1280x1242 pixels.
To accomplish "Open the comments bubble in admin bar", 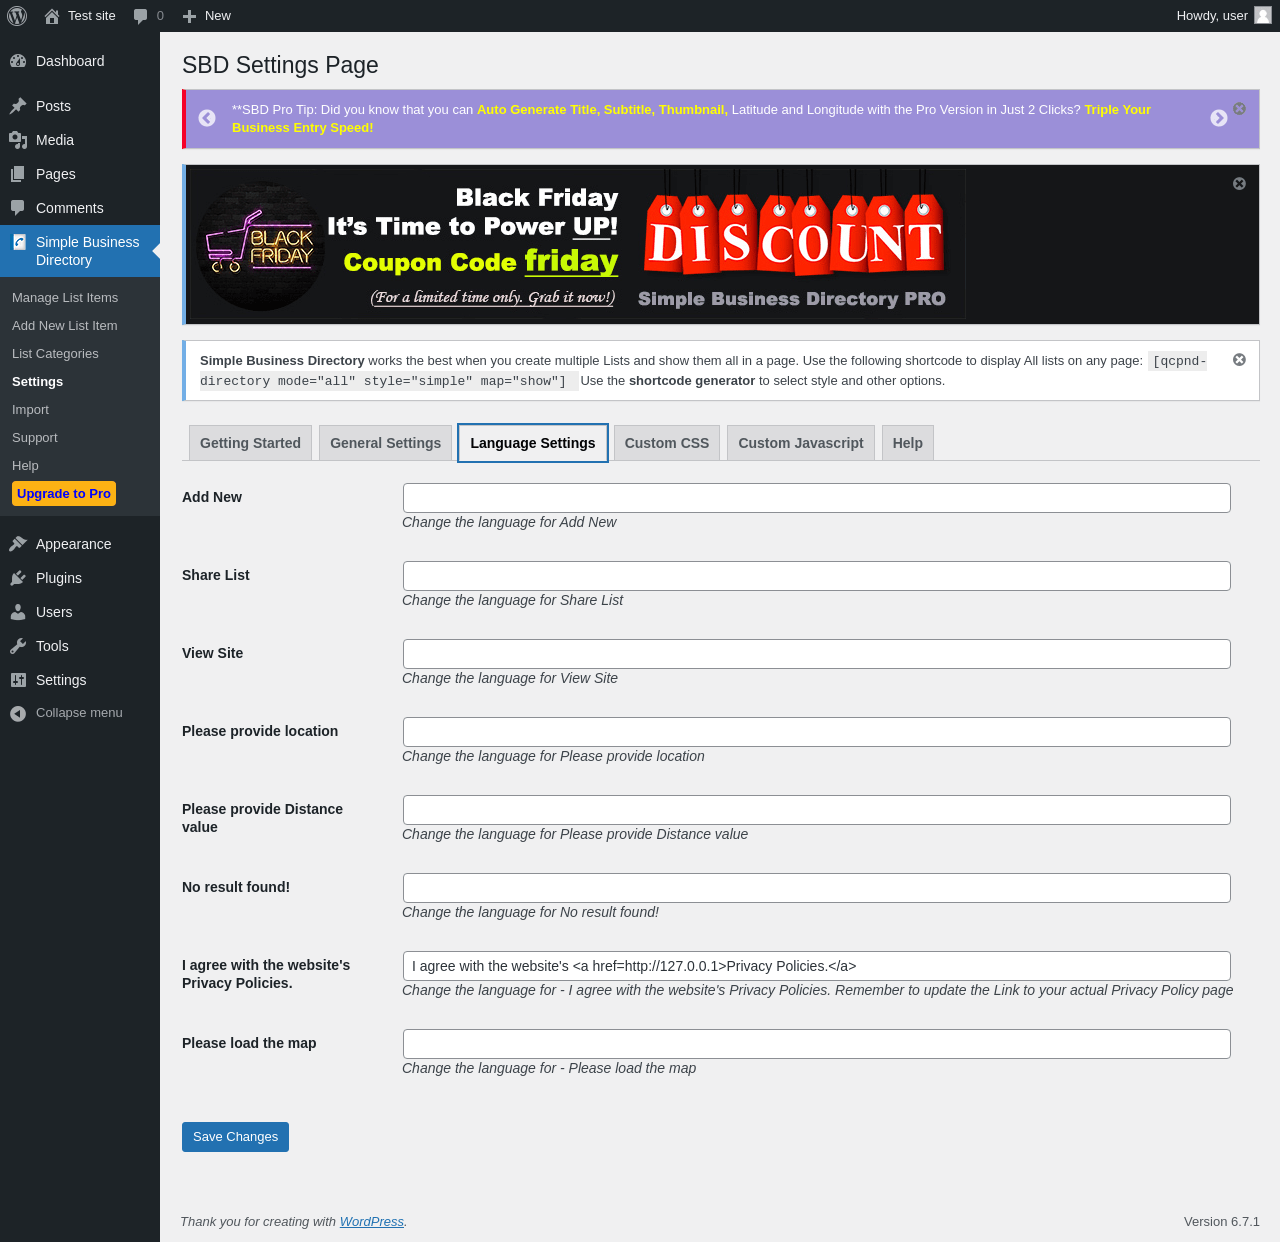I will [141, 16].
